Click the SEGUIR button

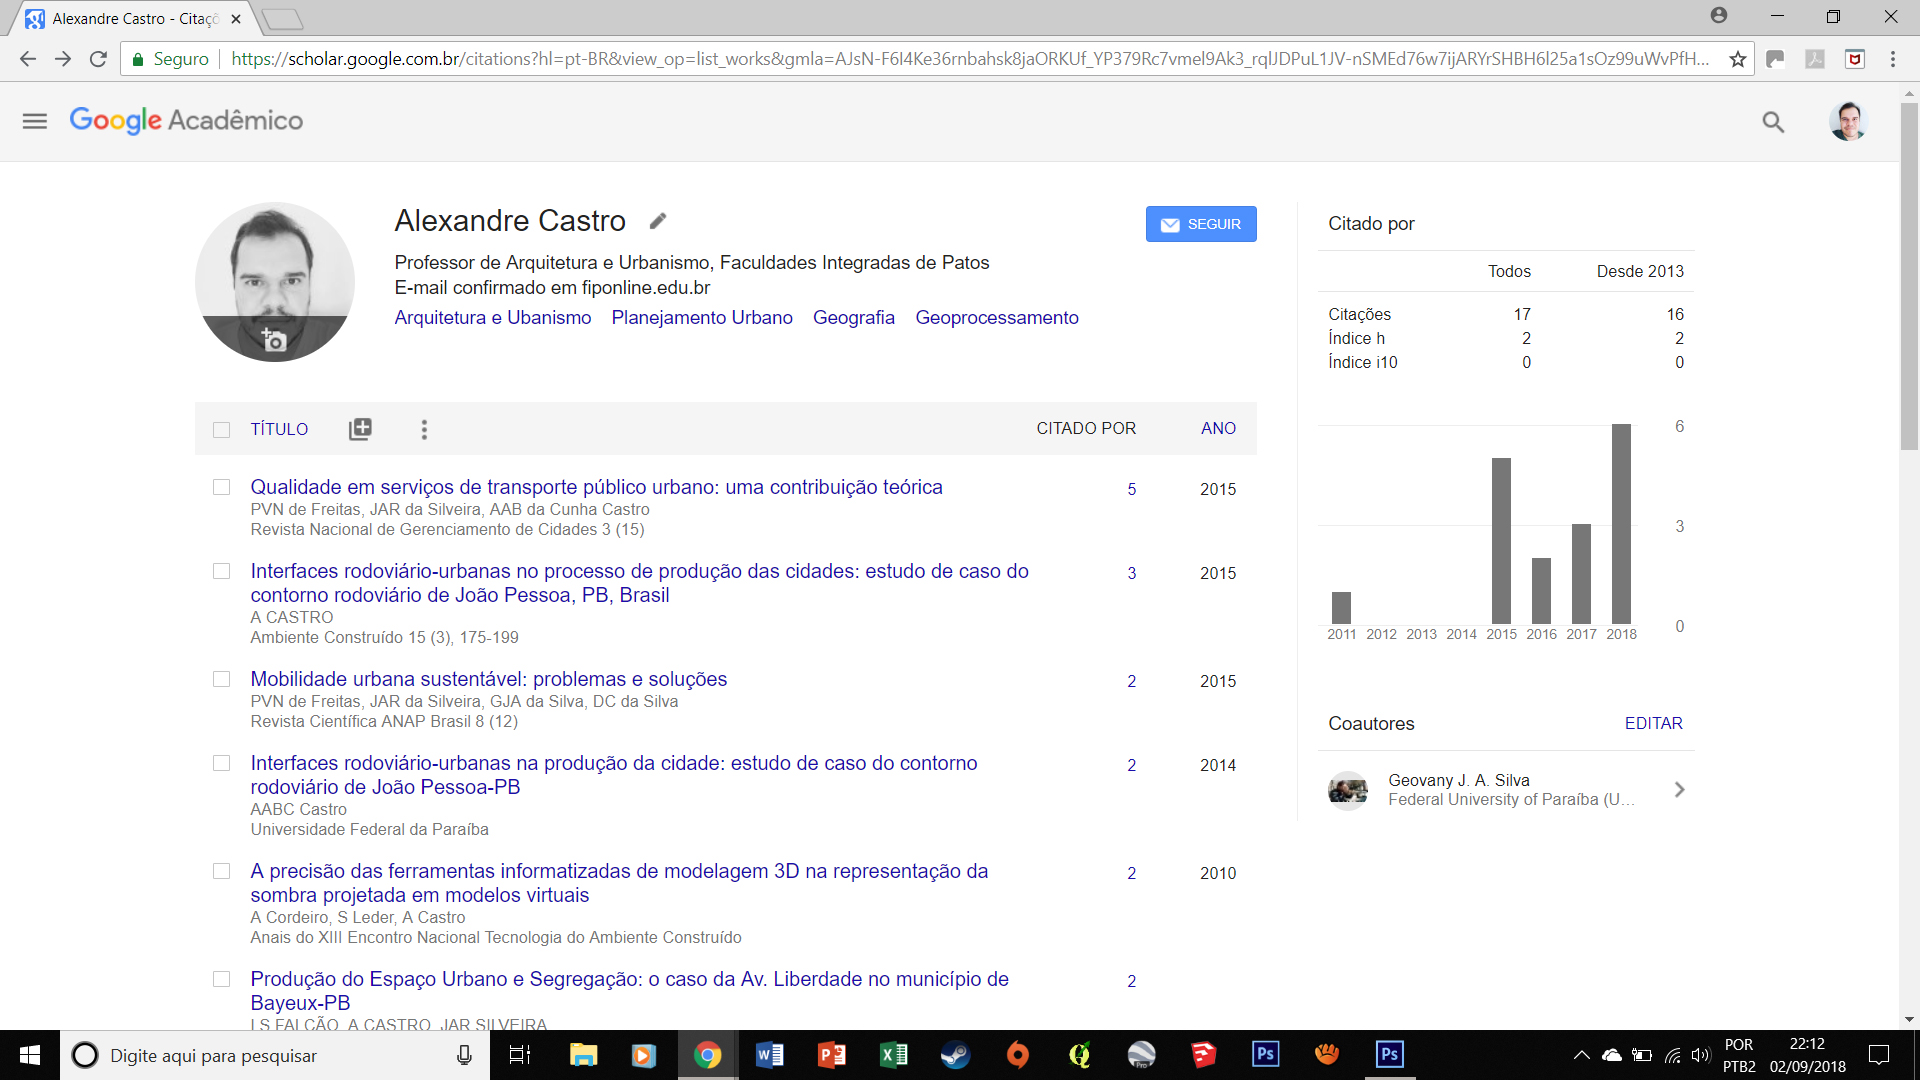tap(1200, 224)
